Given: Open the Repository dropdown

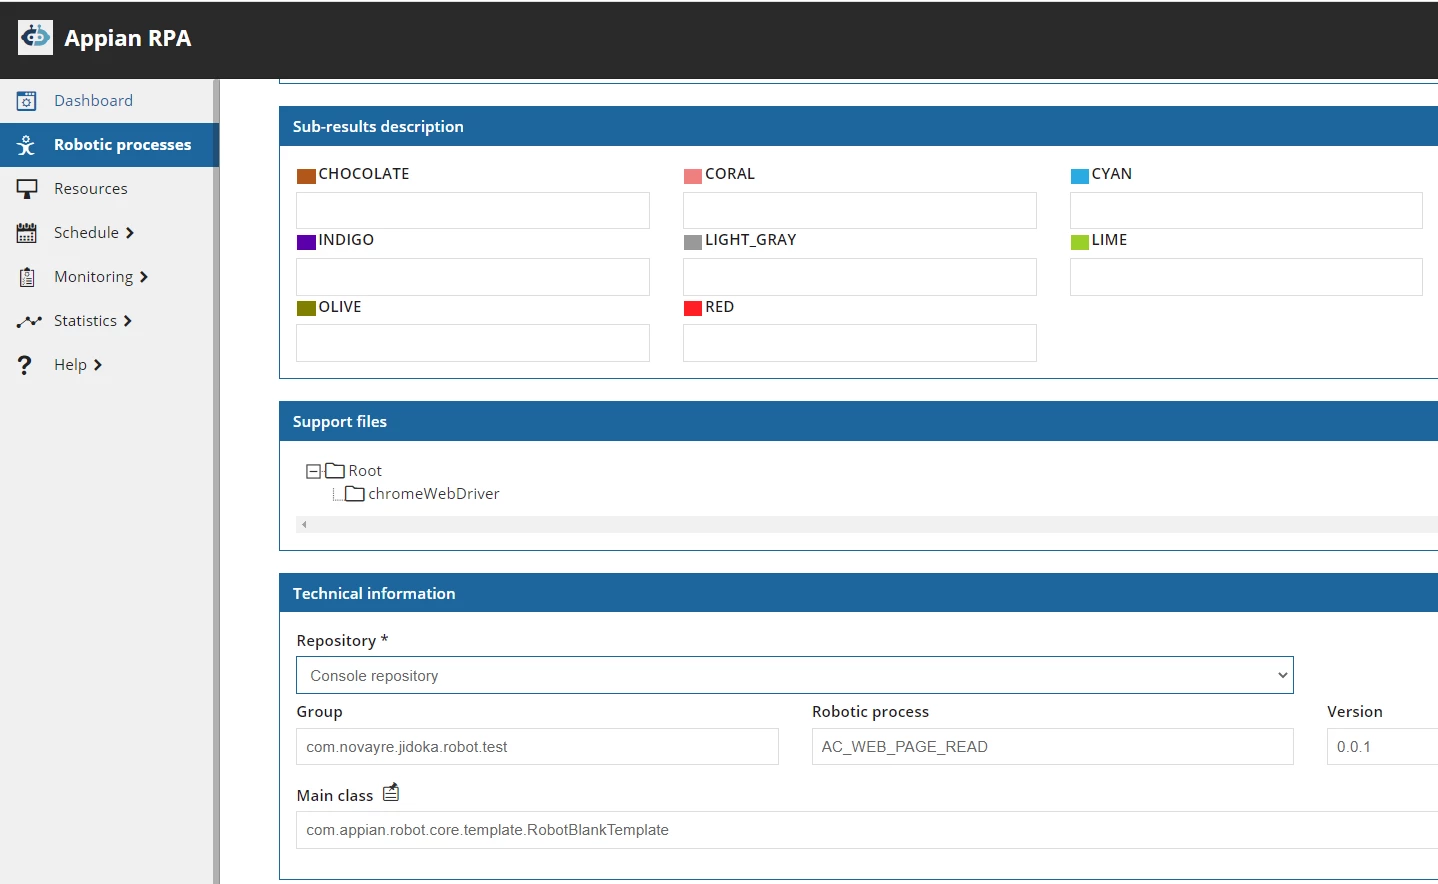Looking at the screenshot, I should point(795,675).
